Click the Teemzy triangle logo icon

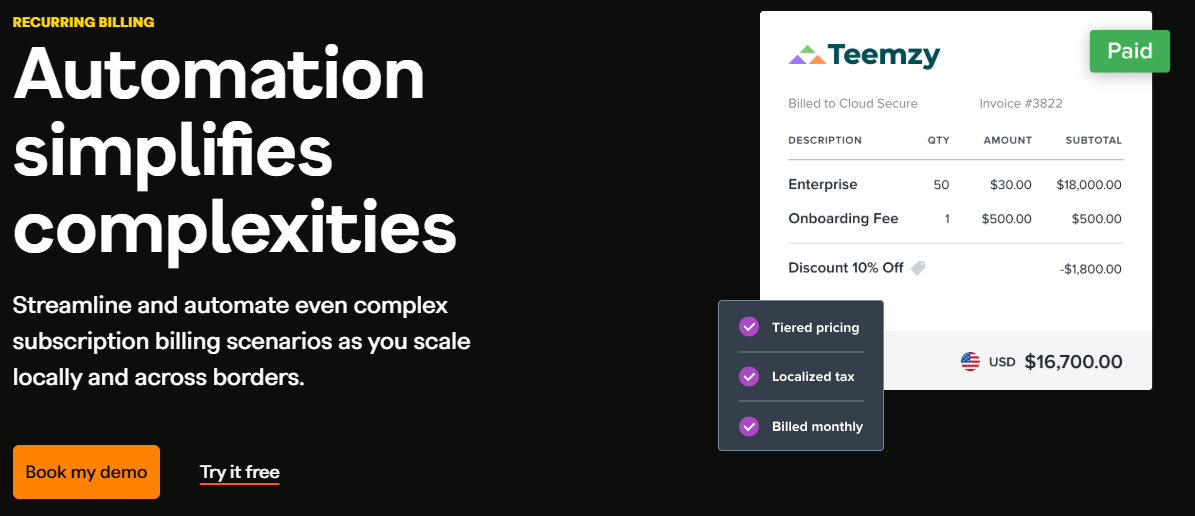(807, 56)
